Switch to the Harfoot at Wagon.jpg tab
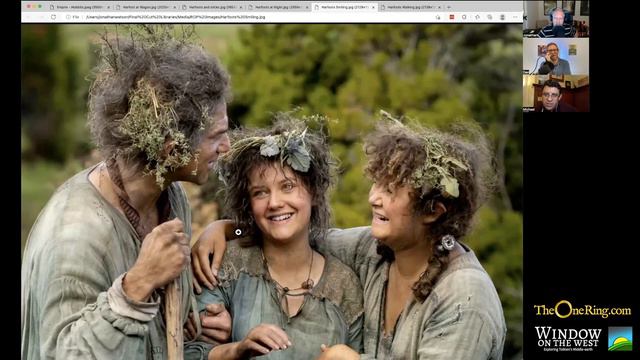Screen dimensions: 640x360 point(146,7)
